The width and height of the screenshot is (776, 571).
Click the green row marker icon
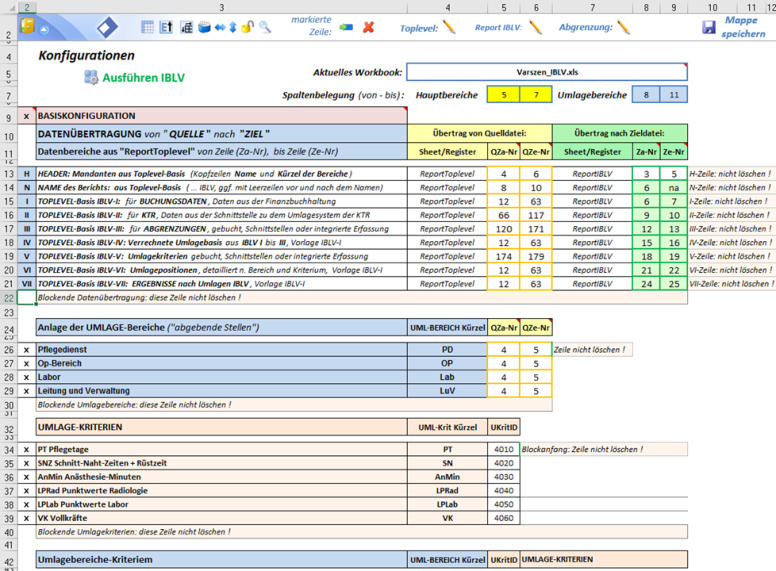[346, 27]
